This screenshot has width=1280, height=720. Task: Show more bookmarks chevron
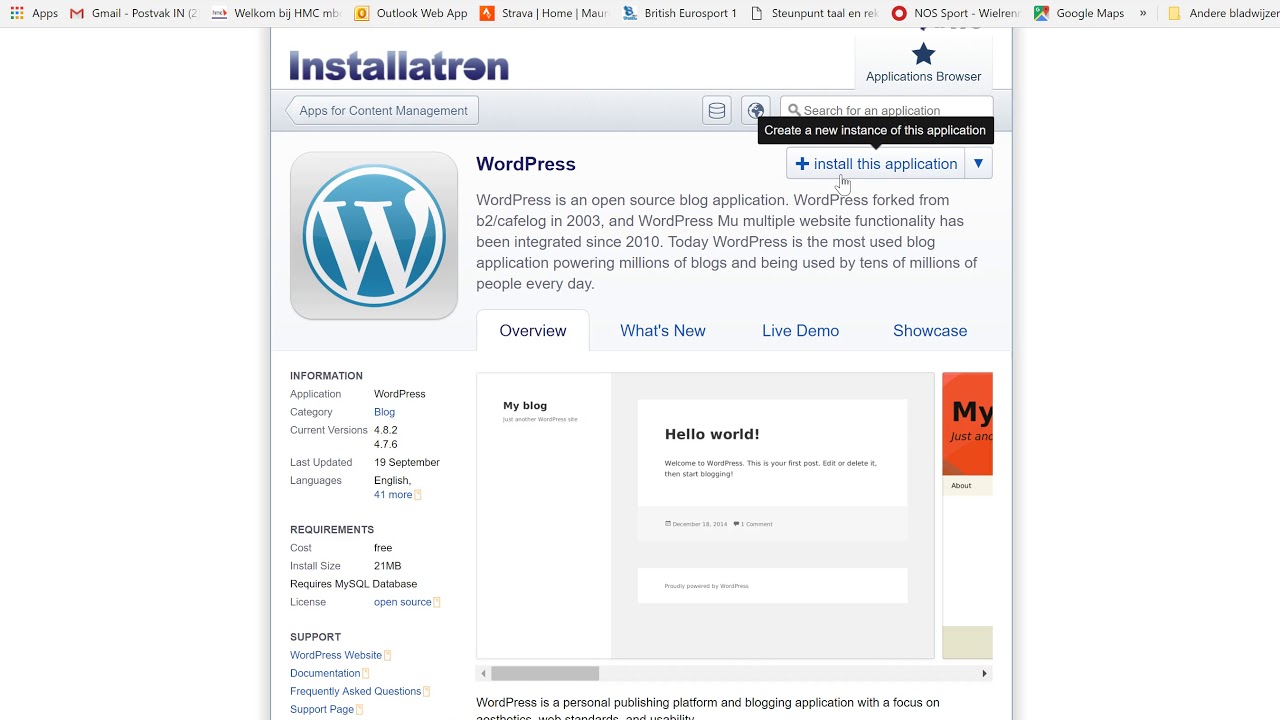1143,13
